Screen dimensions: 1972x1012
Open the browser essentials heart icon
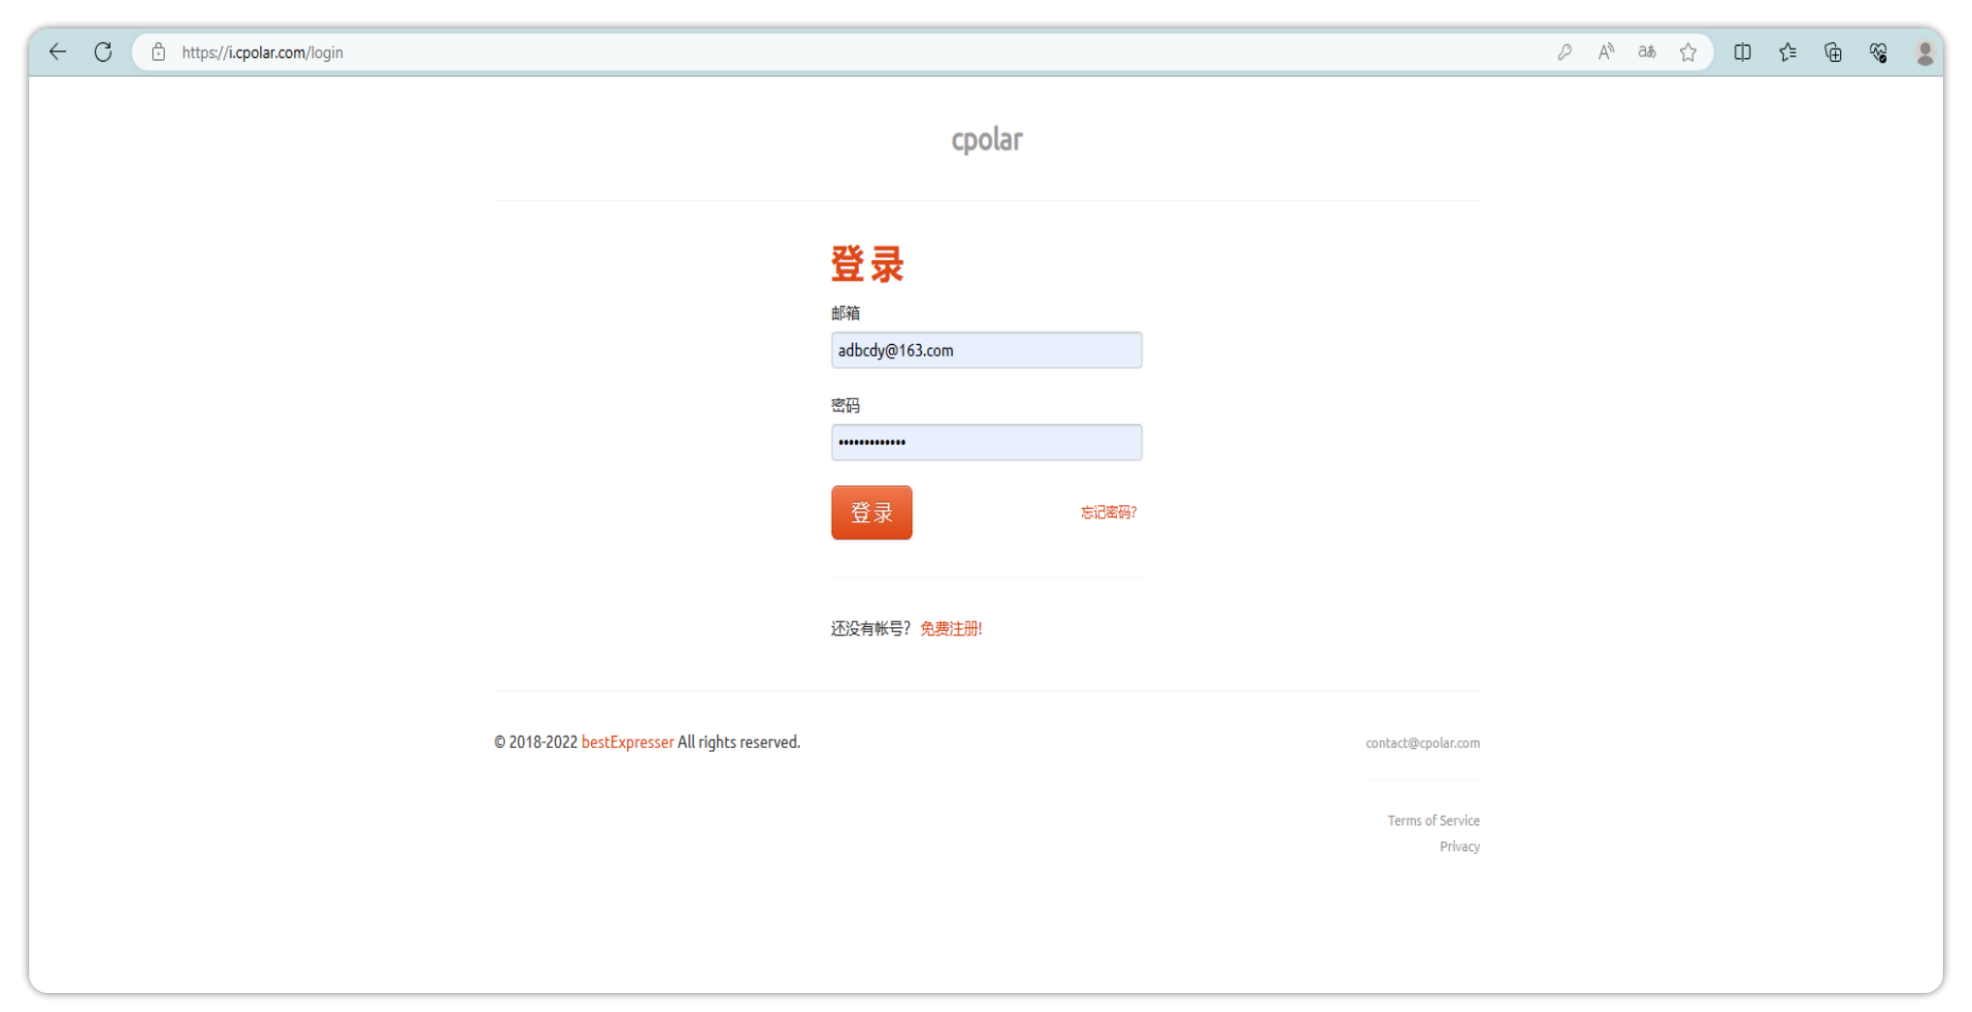click(1878, 52)
